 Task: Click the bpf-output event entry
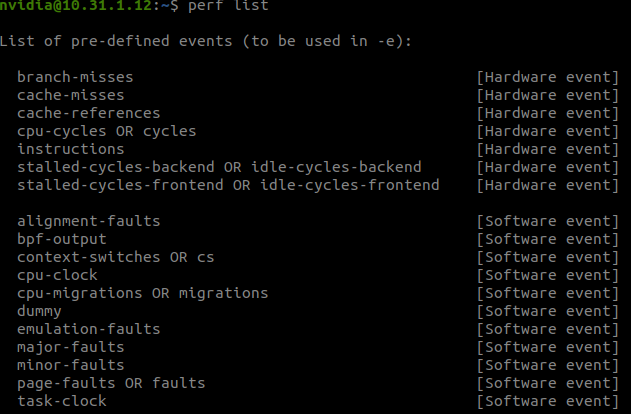pos(62,239)
